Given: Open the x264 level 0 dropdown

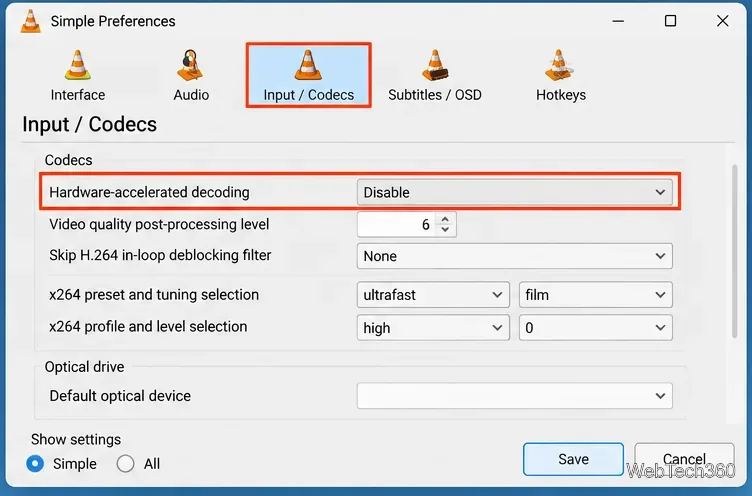Looking at the screenshot, I should 596,328.
